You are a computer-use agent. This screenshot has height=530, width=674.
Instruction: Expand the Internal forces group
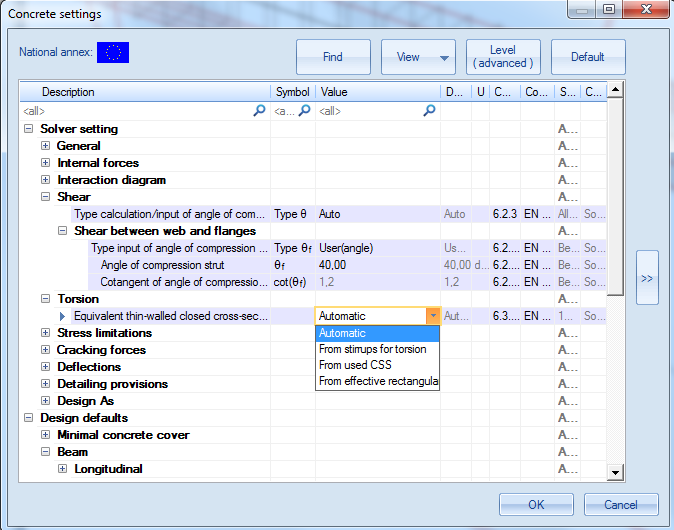(45, 162)
